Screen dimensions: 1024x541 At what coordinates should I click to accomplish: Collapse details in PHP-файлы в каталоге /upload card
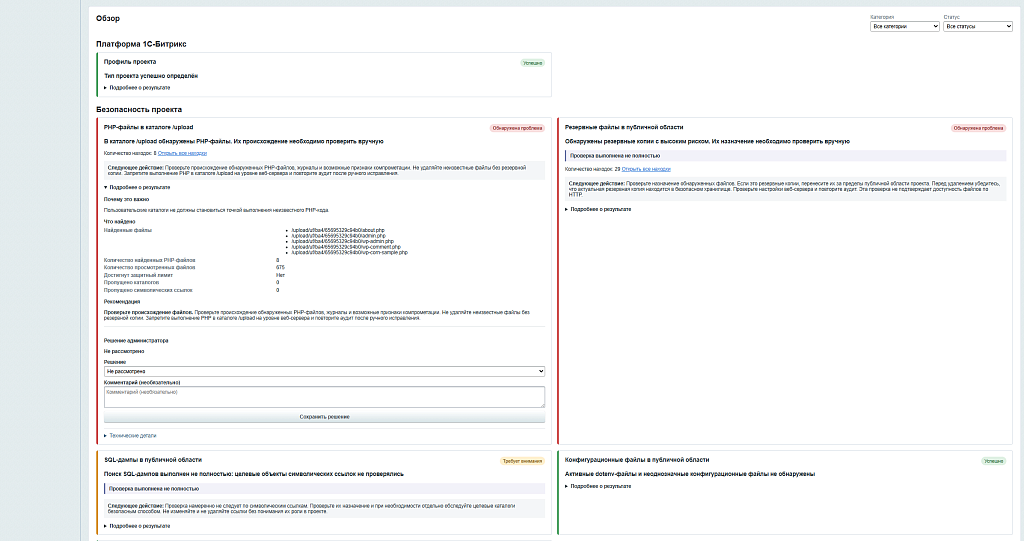tap(137, 187)
